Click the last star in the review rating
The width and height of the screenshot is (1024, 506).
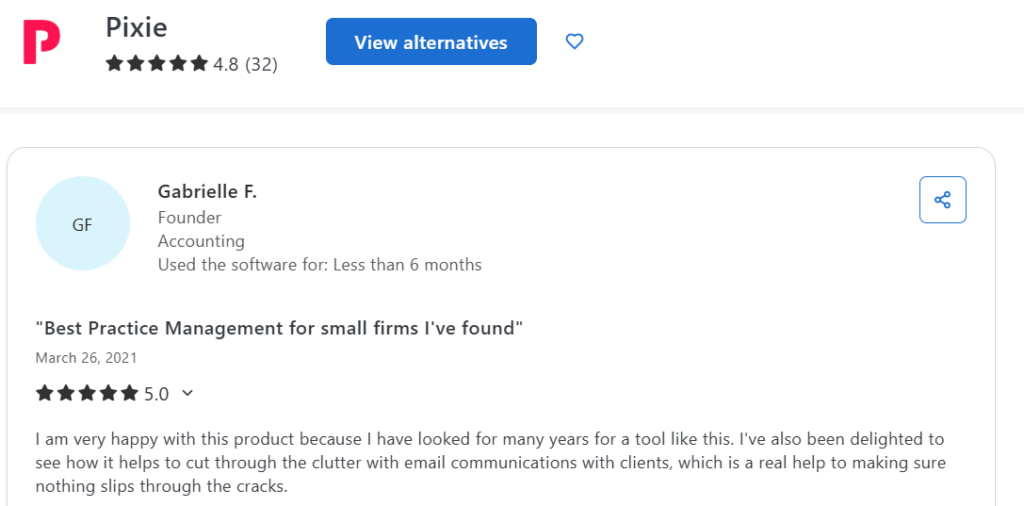[129, 393]
